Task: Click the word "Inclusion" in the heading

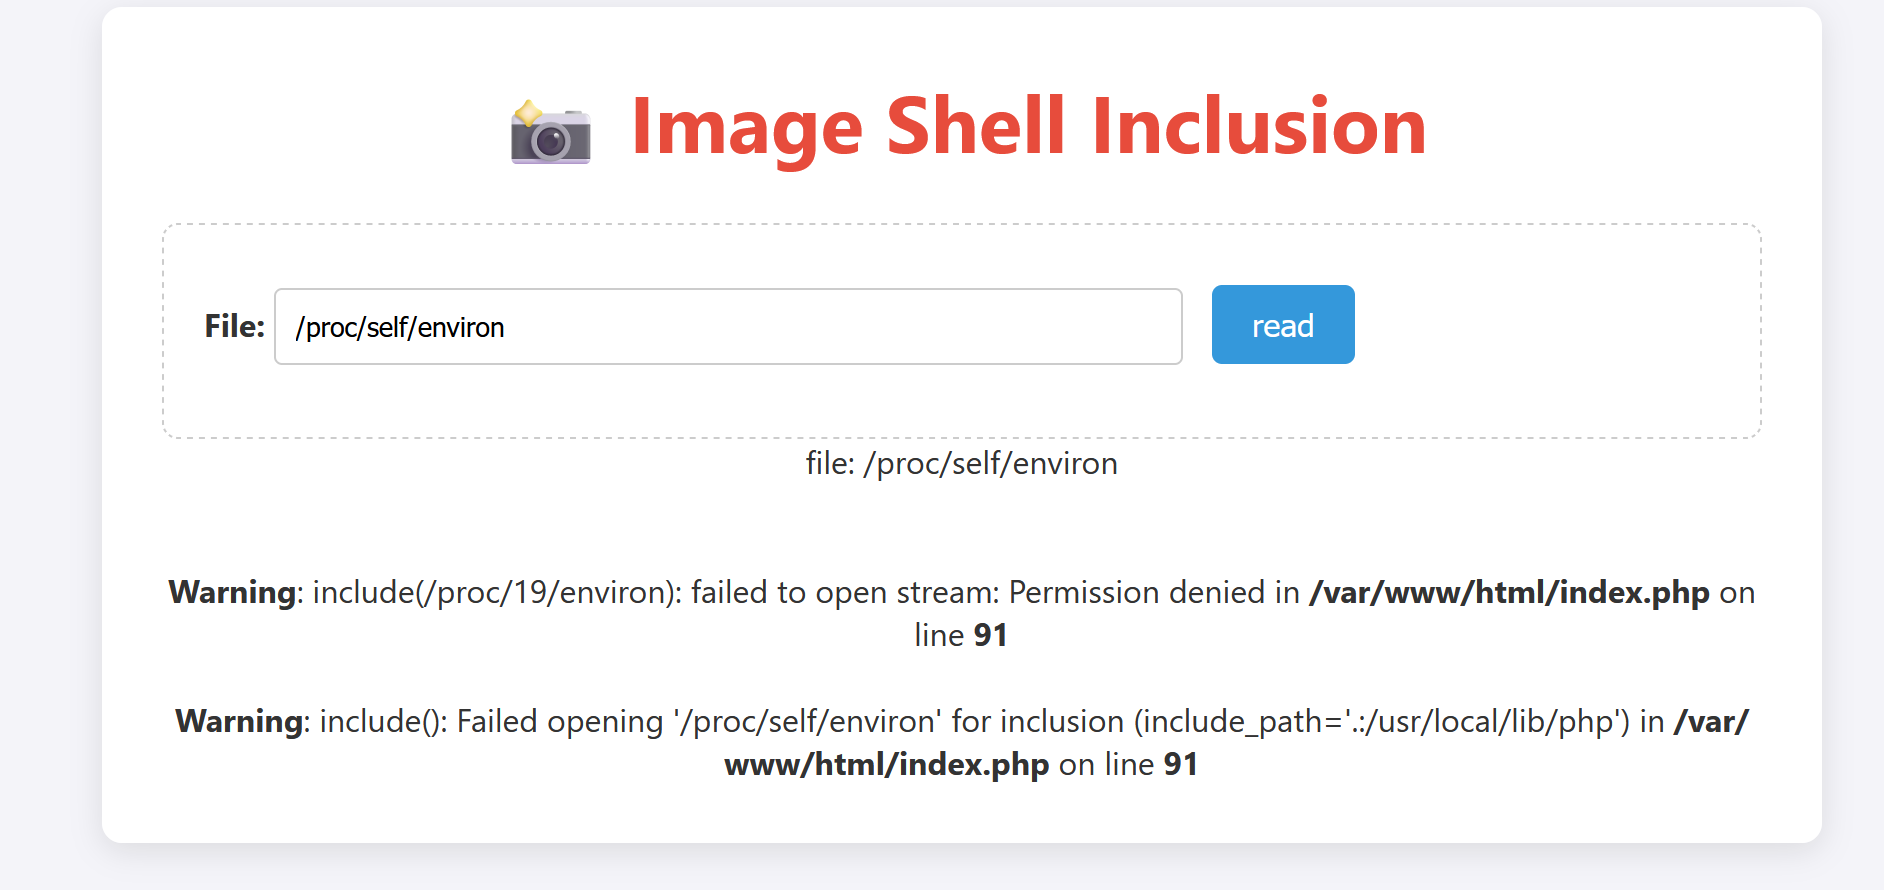Action: (1259, 128)
